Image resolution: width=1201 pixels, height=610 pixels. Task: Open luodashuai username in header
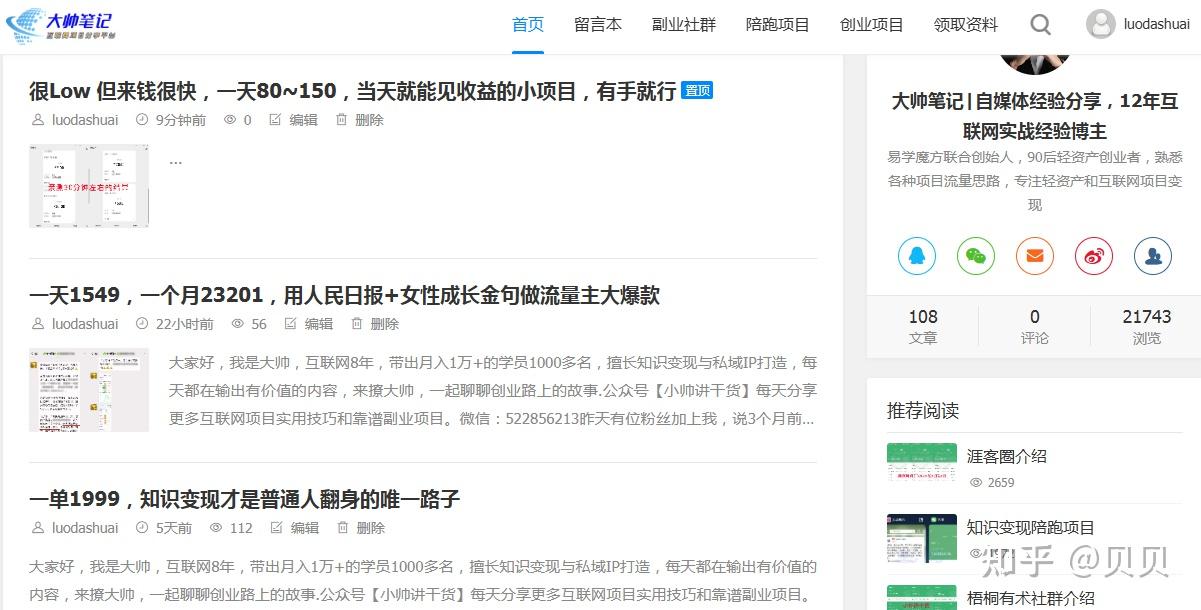click(1157, 25)
